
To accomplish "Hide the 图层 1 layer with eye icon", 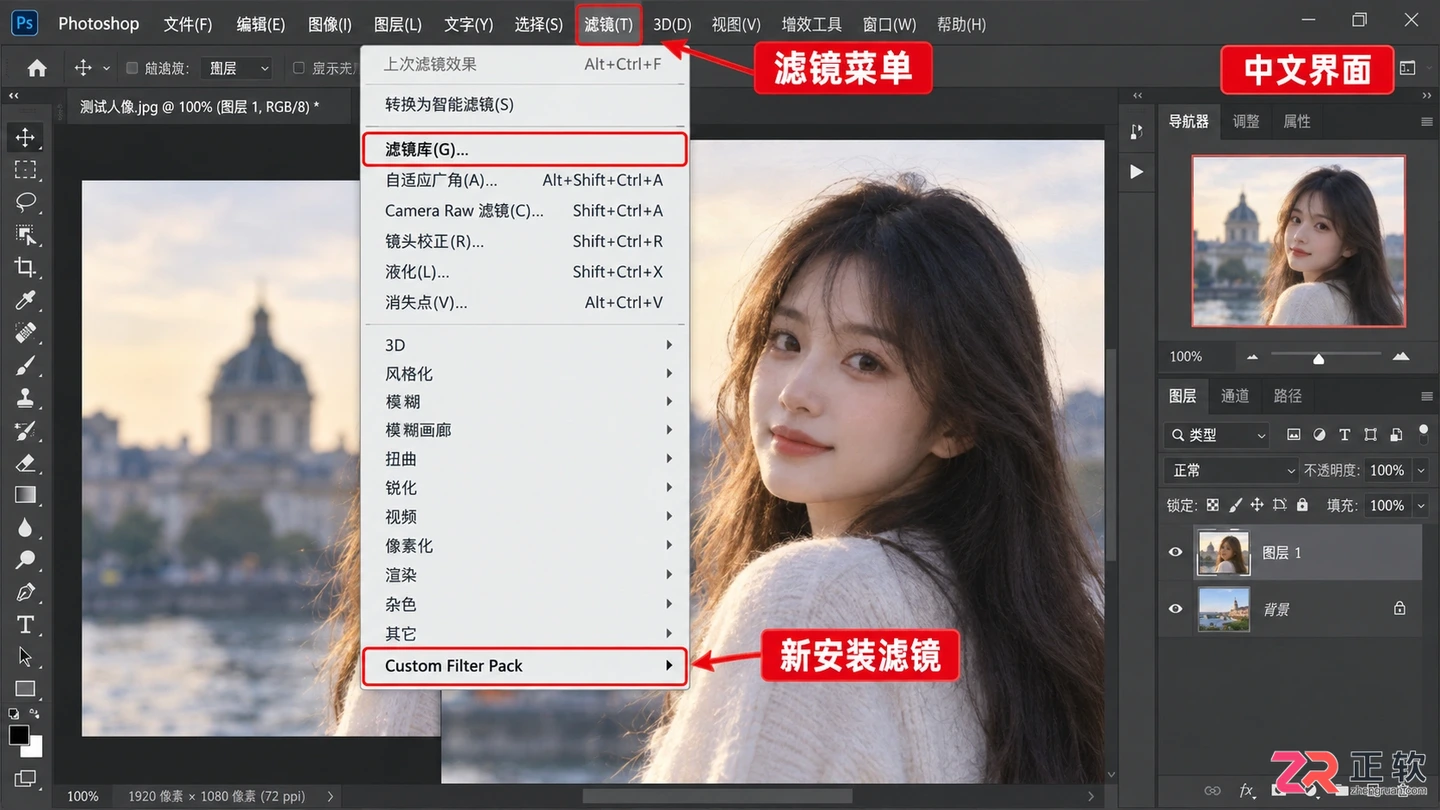I will coord(1176,552).
